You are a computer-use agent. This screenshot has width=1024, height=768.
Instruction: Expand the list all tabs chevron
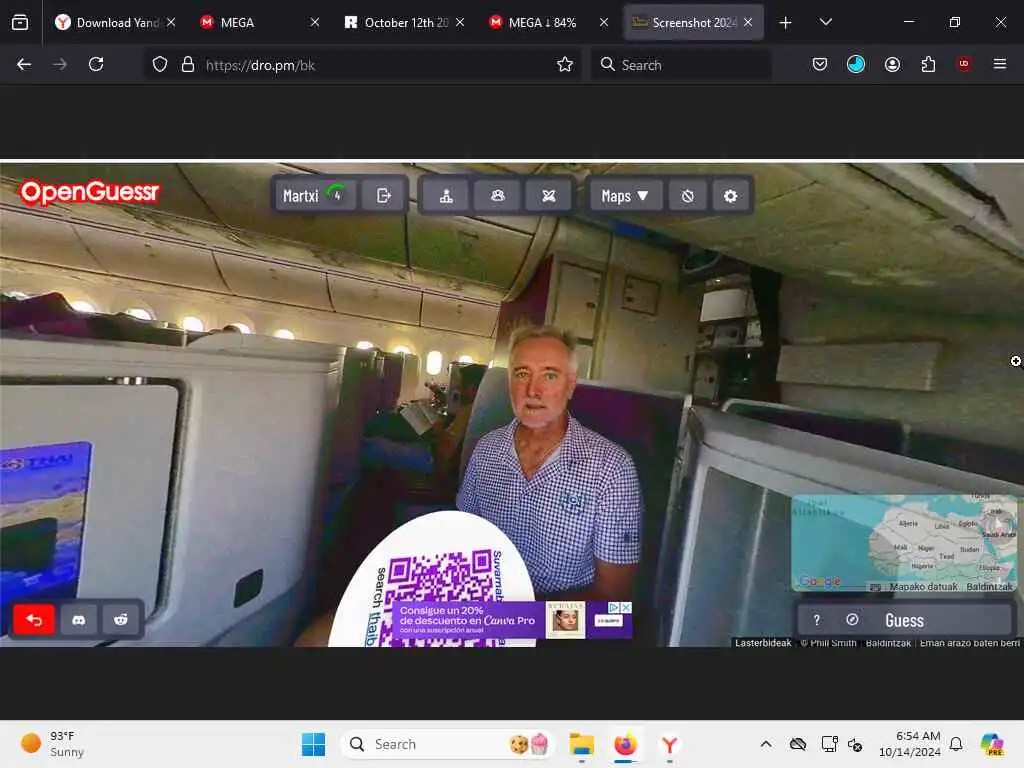pyautogui.click(x=825, y=22)
